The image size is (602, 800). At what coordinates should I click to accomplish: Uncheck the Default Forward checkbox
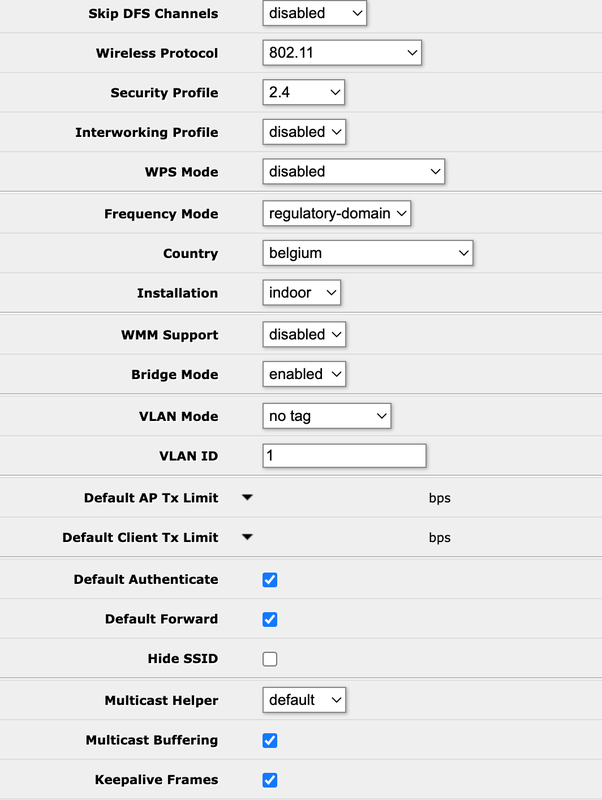269,619
